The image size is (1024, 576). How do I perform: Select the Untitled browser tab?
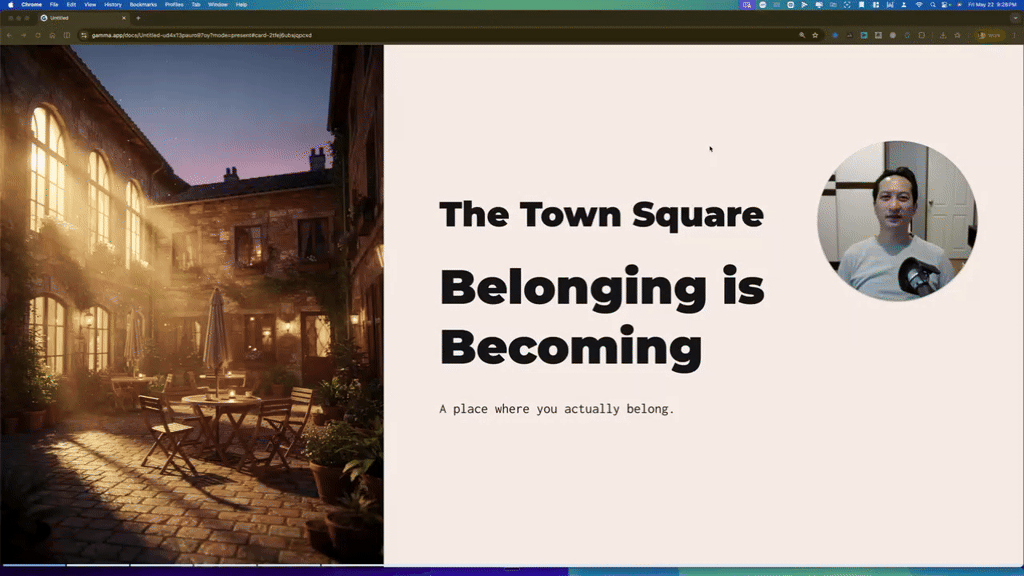[83, 18]
